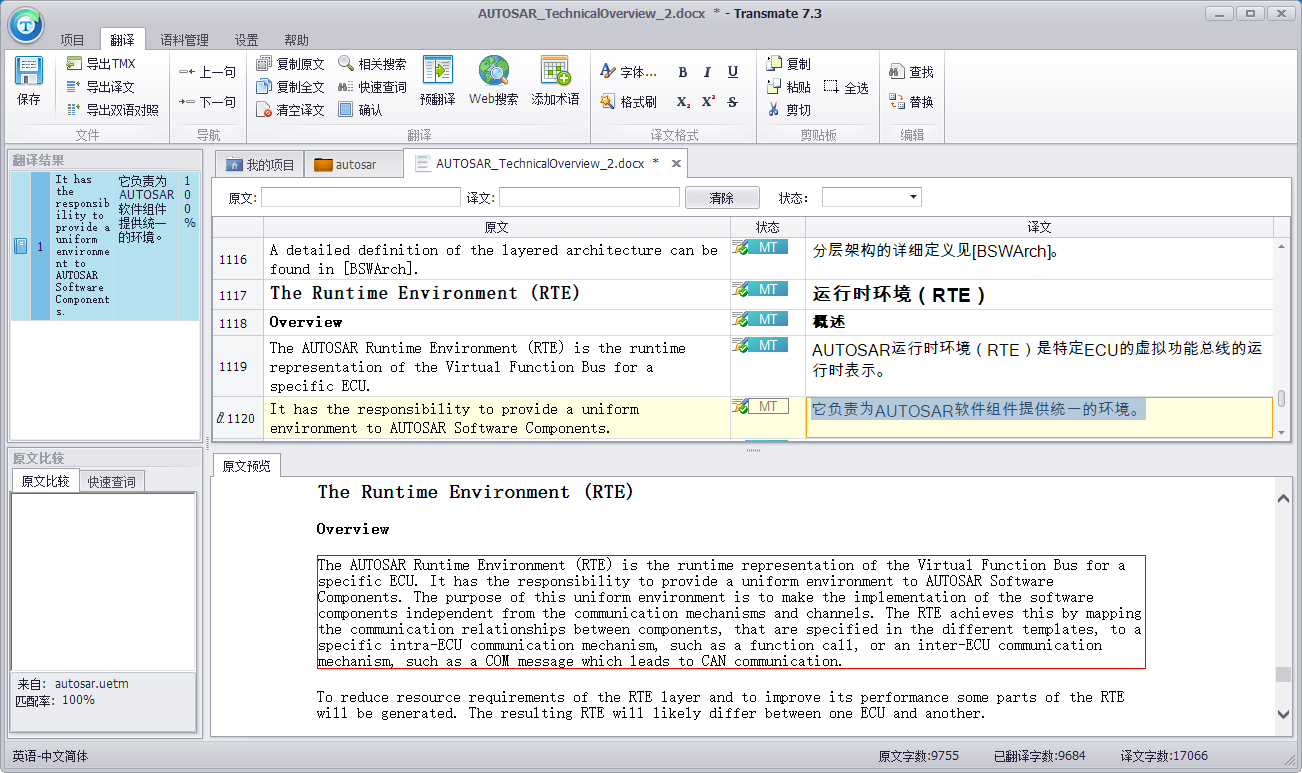Select 格式刷 format painter
Screen dimensions: 1302x773
[629, 102]
